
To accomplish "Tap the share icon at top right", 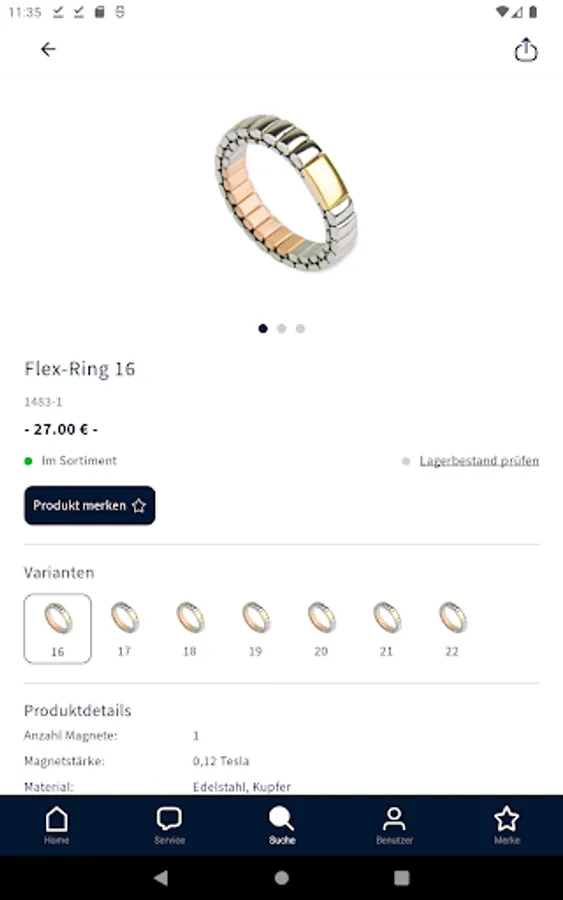I will [525, 50].
